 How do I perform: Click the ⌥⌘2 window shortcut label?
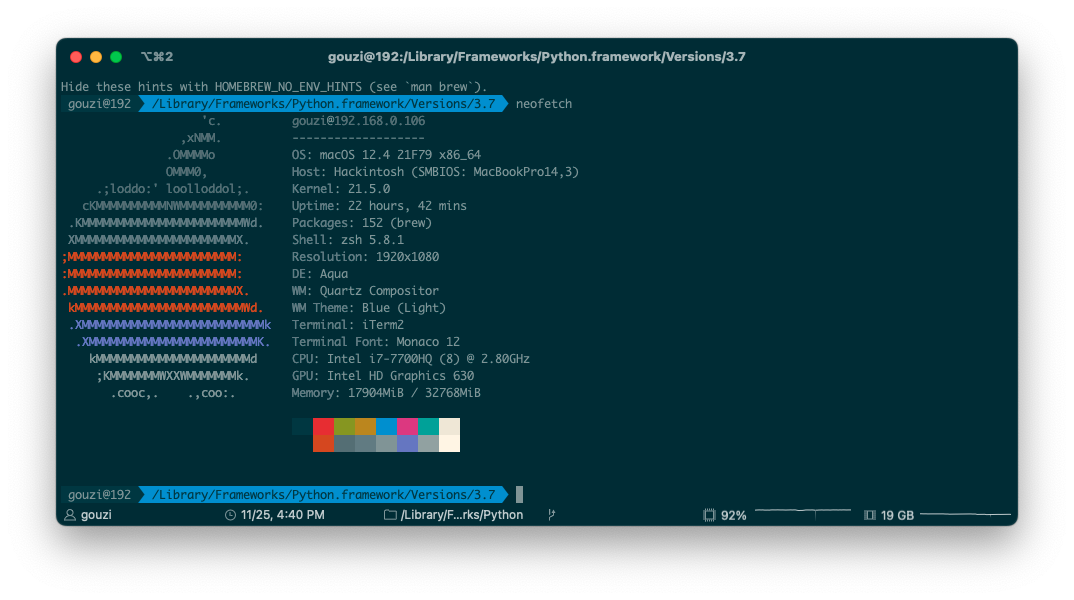157,57
